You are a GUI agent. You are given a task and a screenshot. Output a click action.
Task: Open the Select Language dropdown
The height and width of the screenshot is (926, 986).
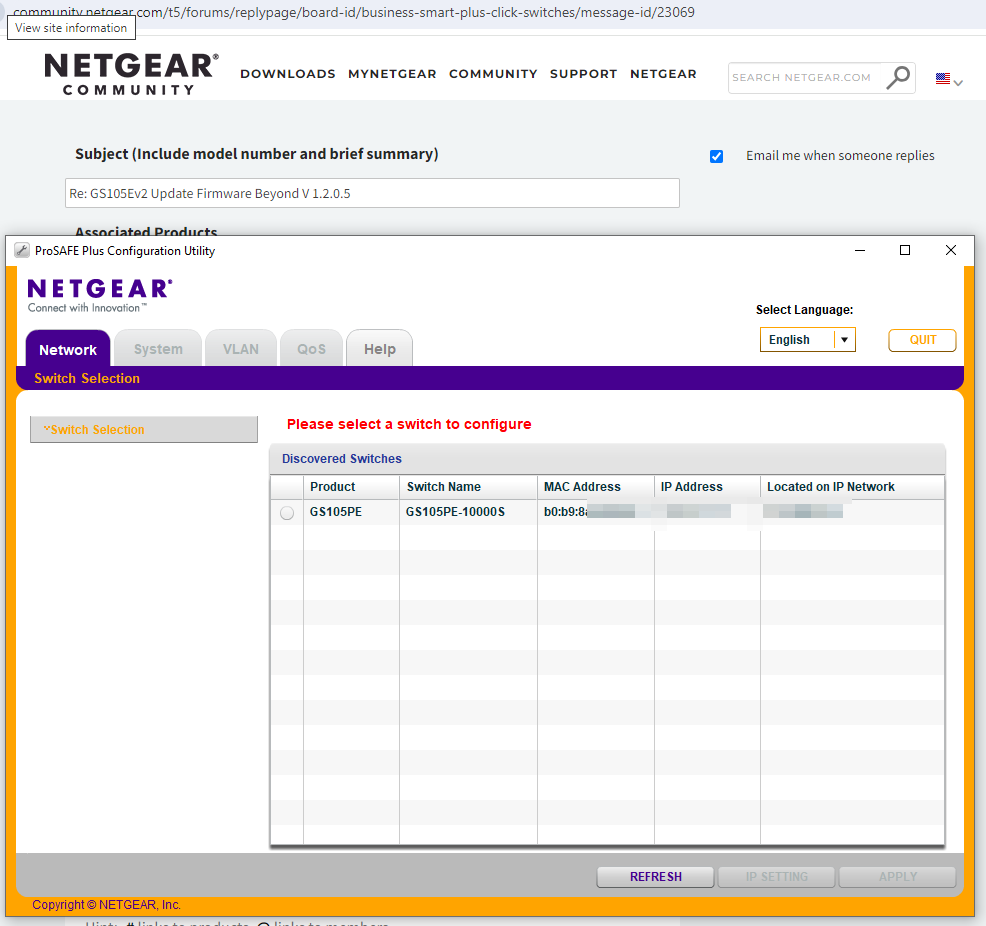807,340
